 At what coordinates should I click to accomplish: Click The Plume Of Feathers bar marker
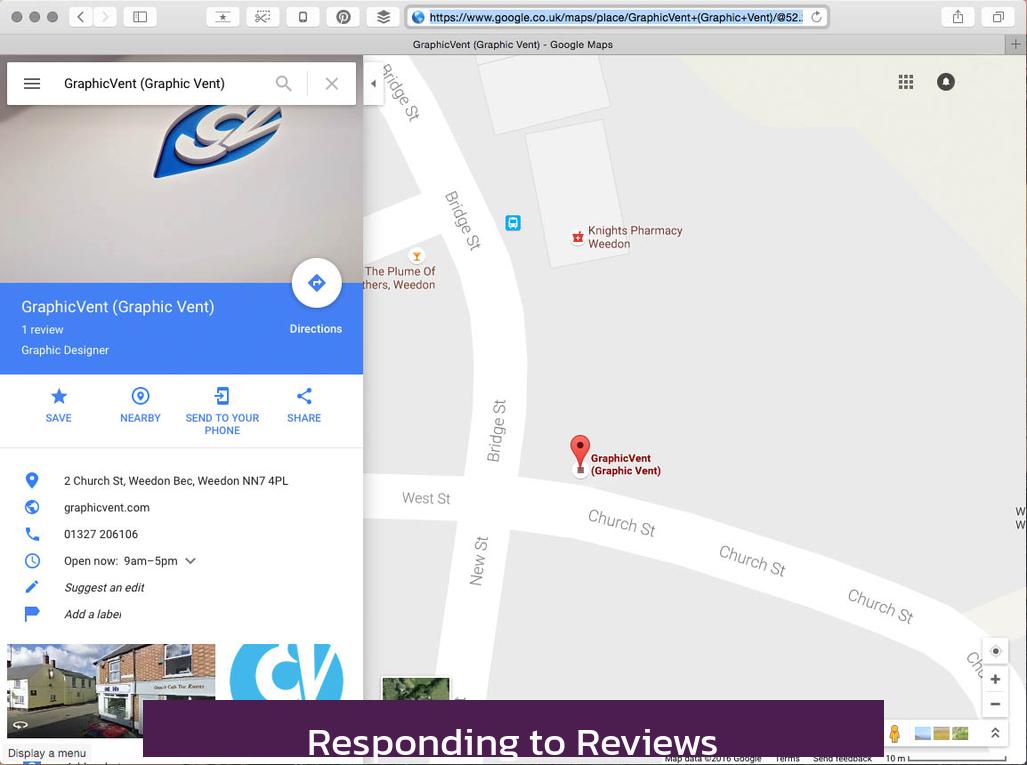pos(416,255)
